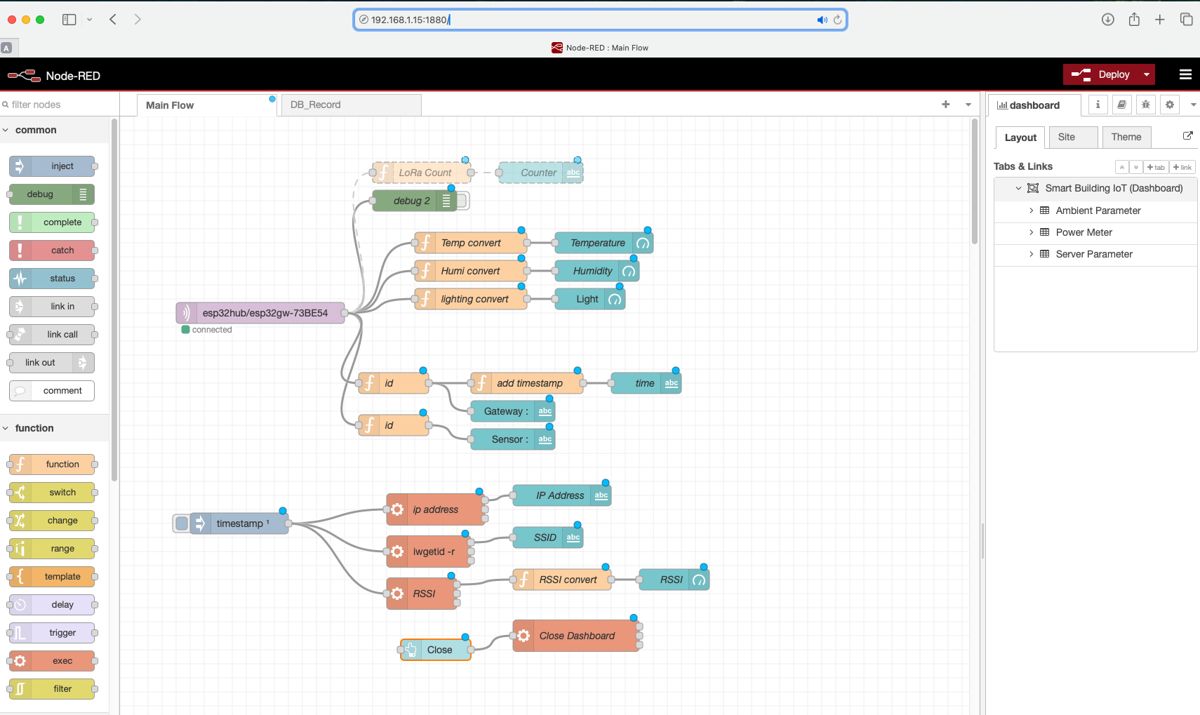This screenshot has height=715, width=1200.
Task: Select the debug node in palette
Action: tap(52, 194)
